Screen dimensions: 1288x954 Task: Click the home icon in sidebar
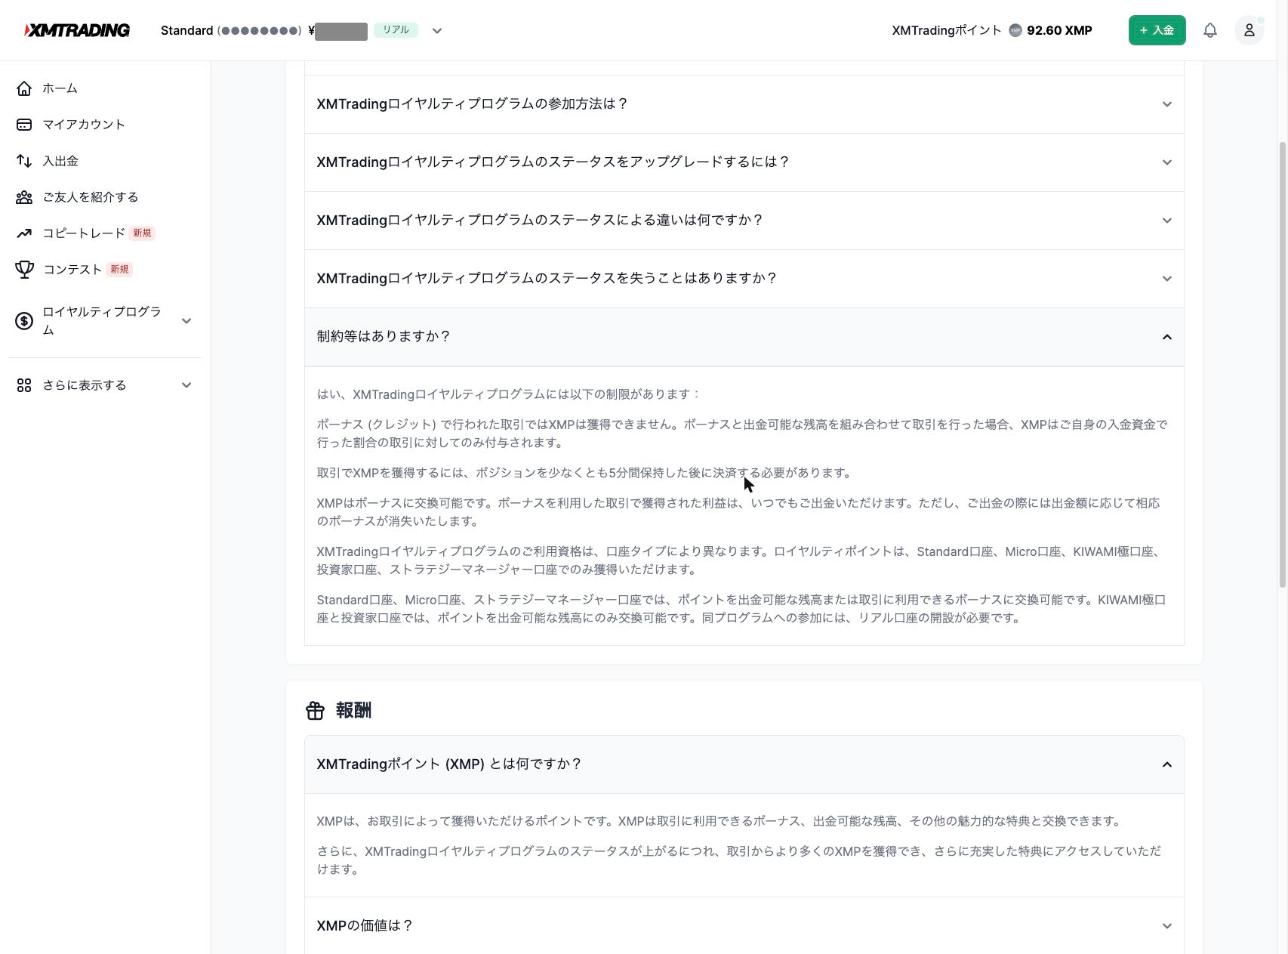tap(24, 88)
